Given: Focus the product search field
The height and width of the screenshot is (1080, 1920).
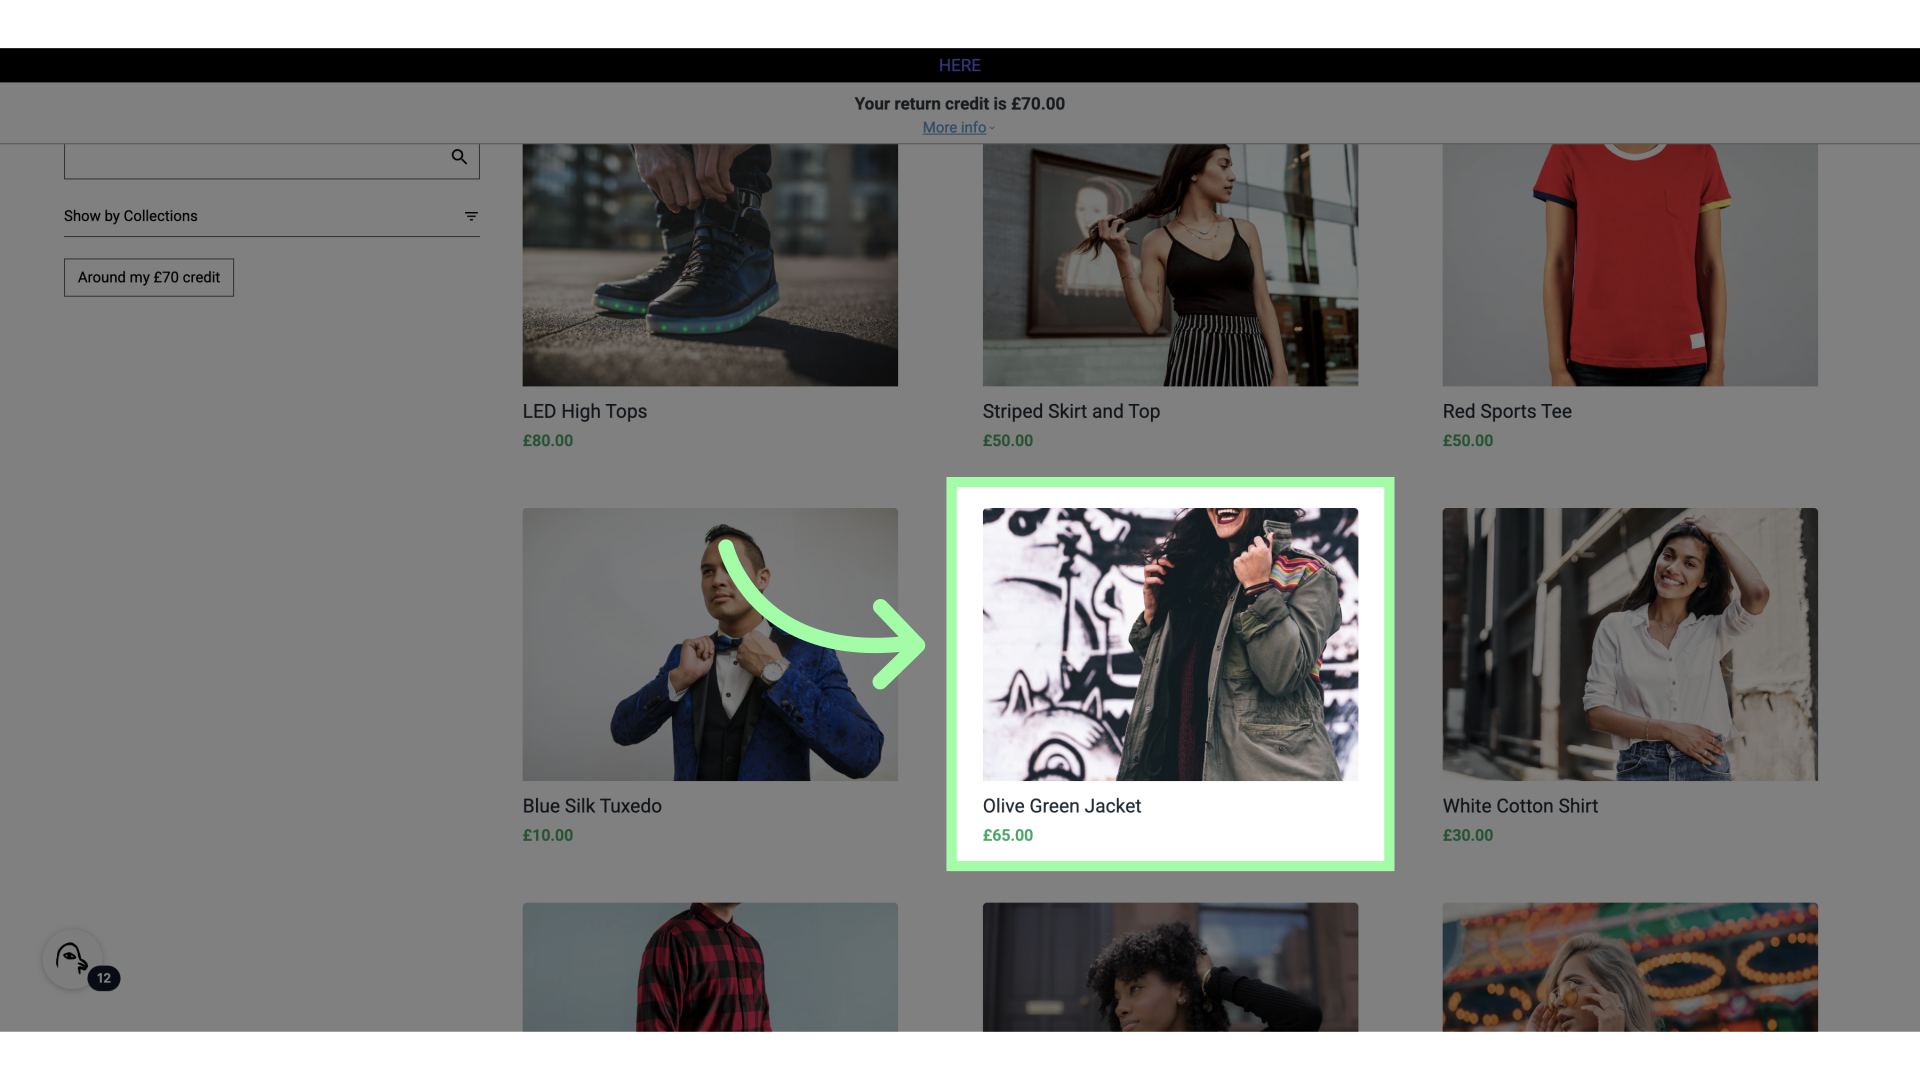Looking at the screenshot, I should pos(272,161).
